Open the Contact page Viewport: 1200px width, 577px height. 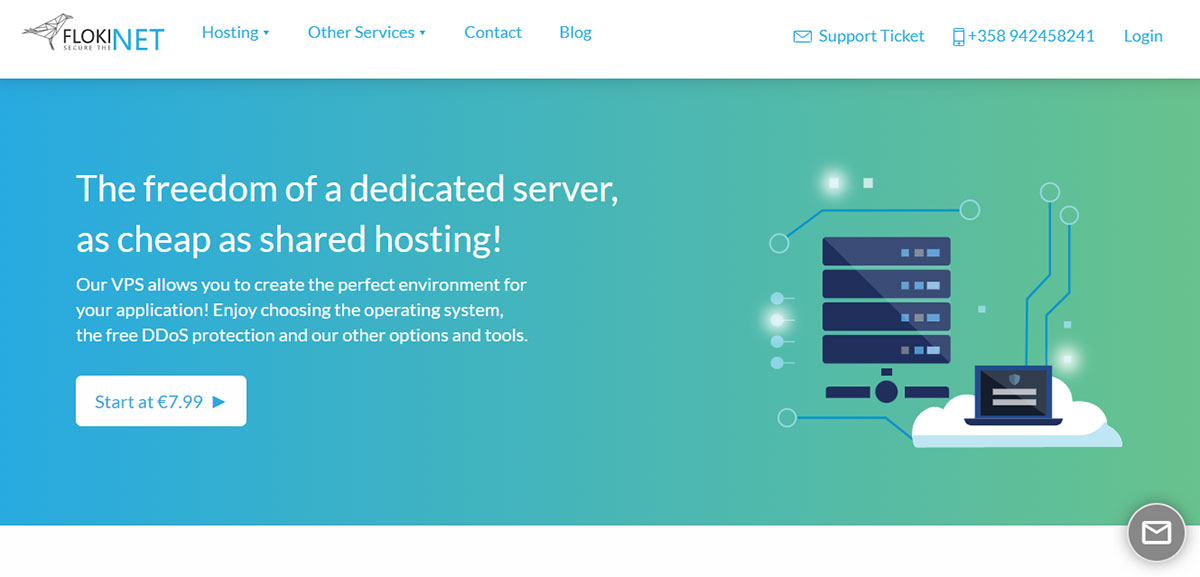click(493, 32)
